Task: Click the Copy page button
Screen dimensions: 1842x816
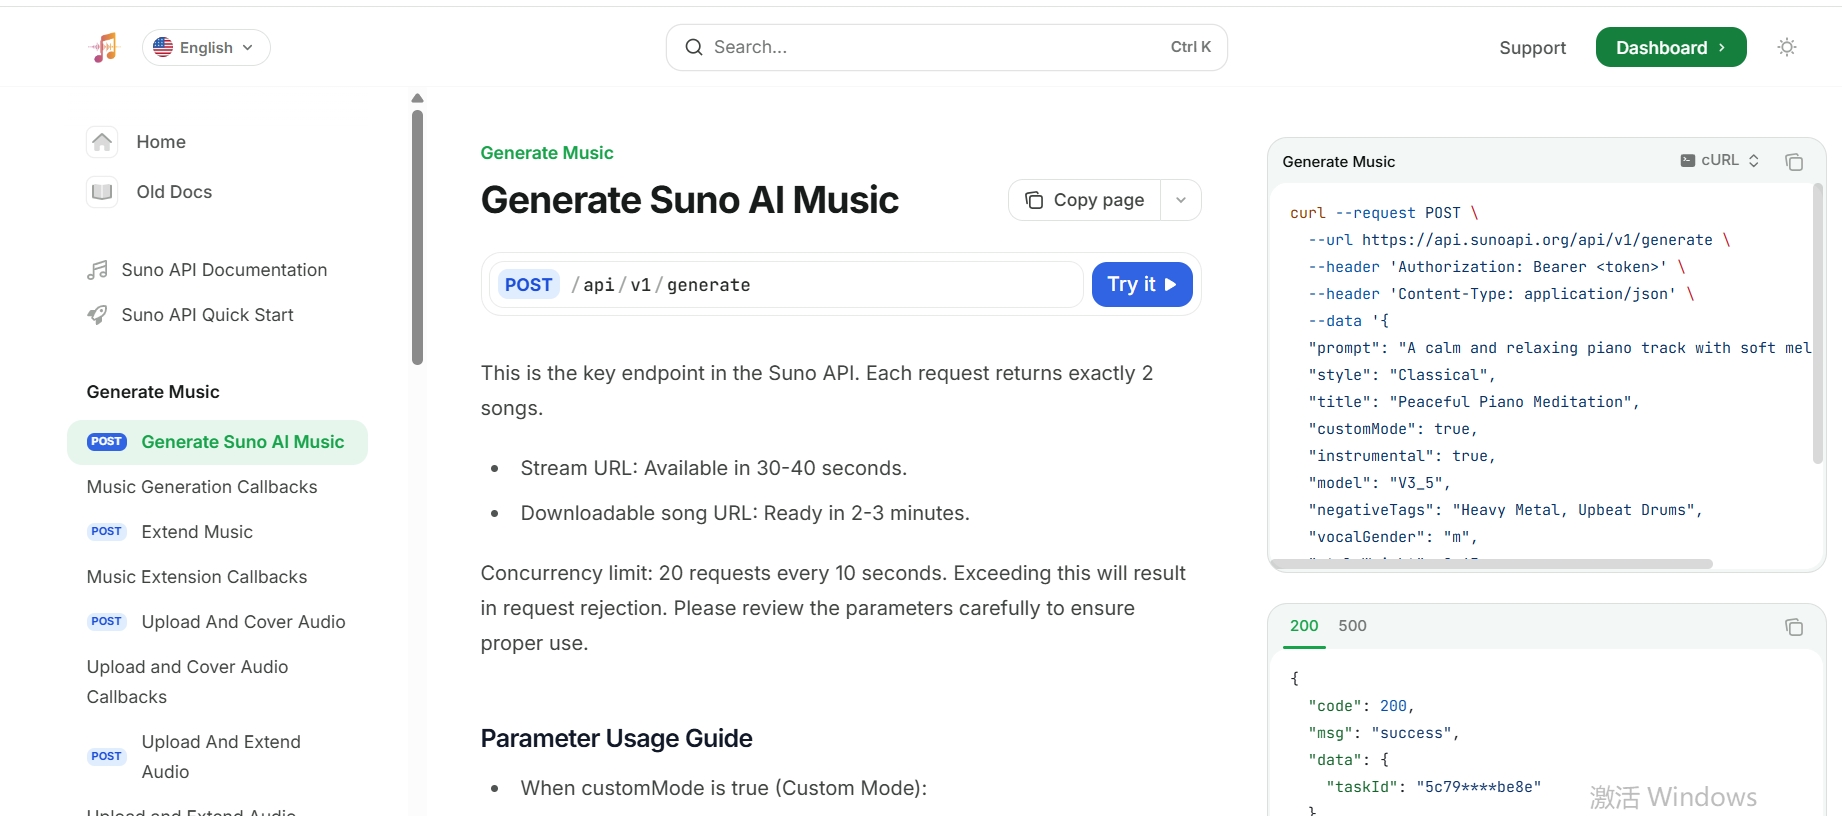Action: click(x=1085, y=200)
